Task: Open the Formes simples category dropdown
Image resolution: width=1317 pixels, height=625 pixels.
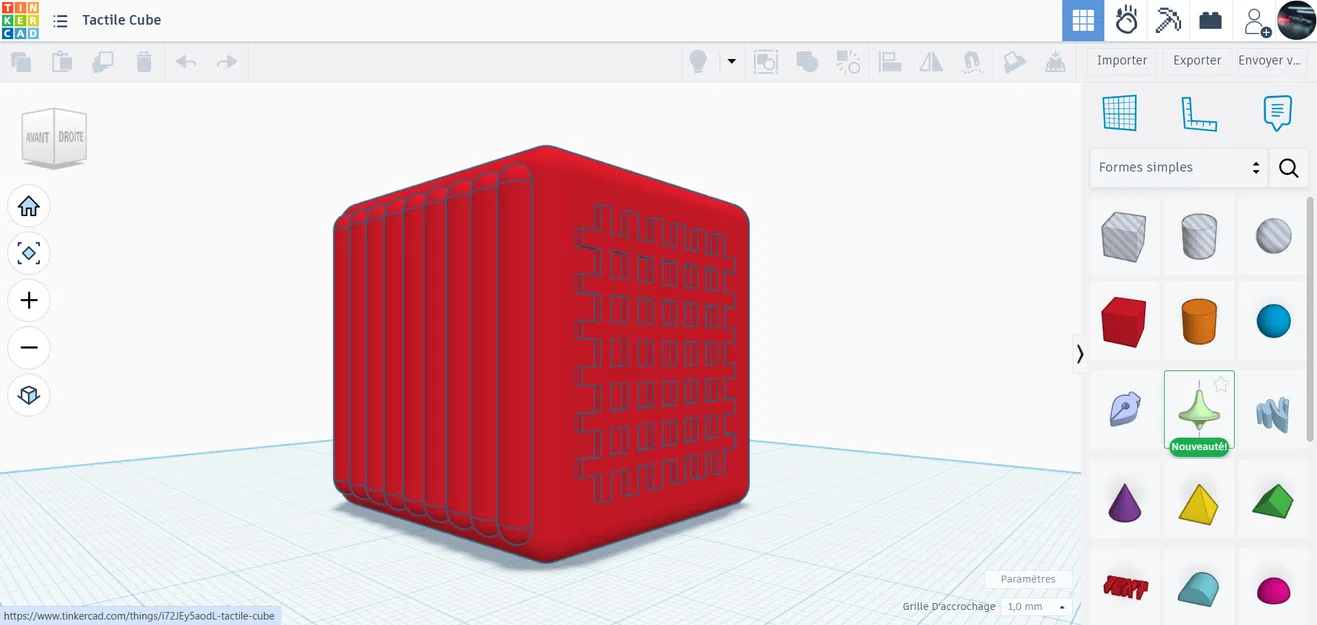Action: (1177, 167)
